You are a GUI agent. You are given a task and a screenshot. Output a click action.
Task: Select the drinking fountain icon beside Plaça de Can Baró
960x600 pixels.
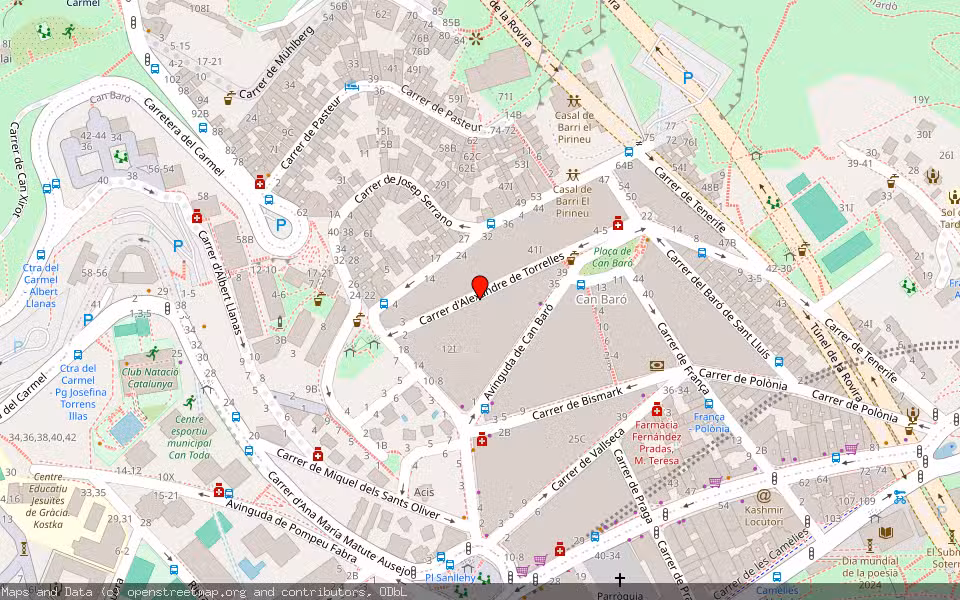click(571, 260)
